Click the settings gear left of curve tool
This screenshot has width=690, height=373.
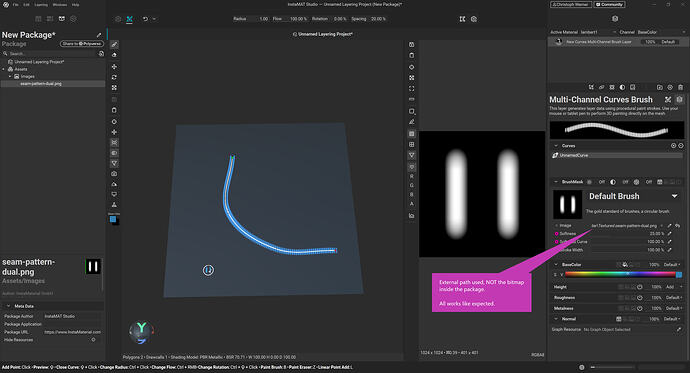point(118,19)
